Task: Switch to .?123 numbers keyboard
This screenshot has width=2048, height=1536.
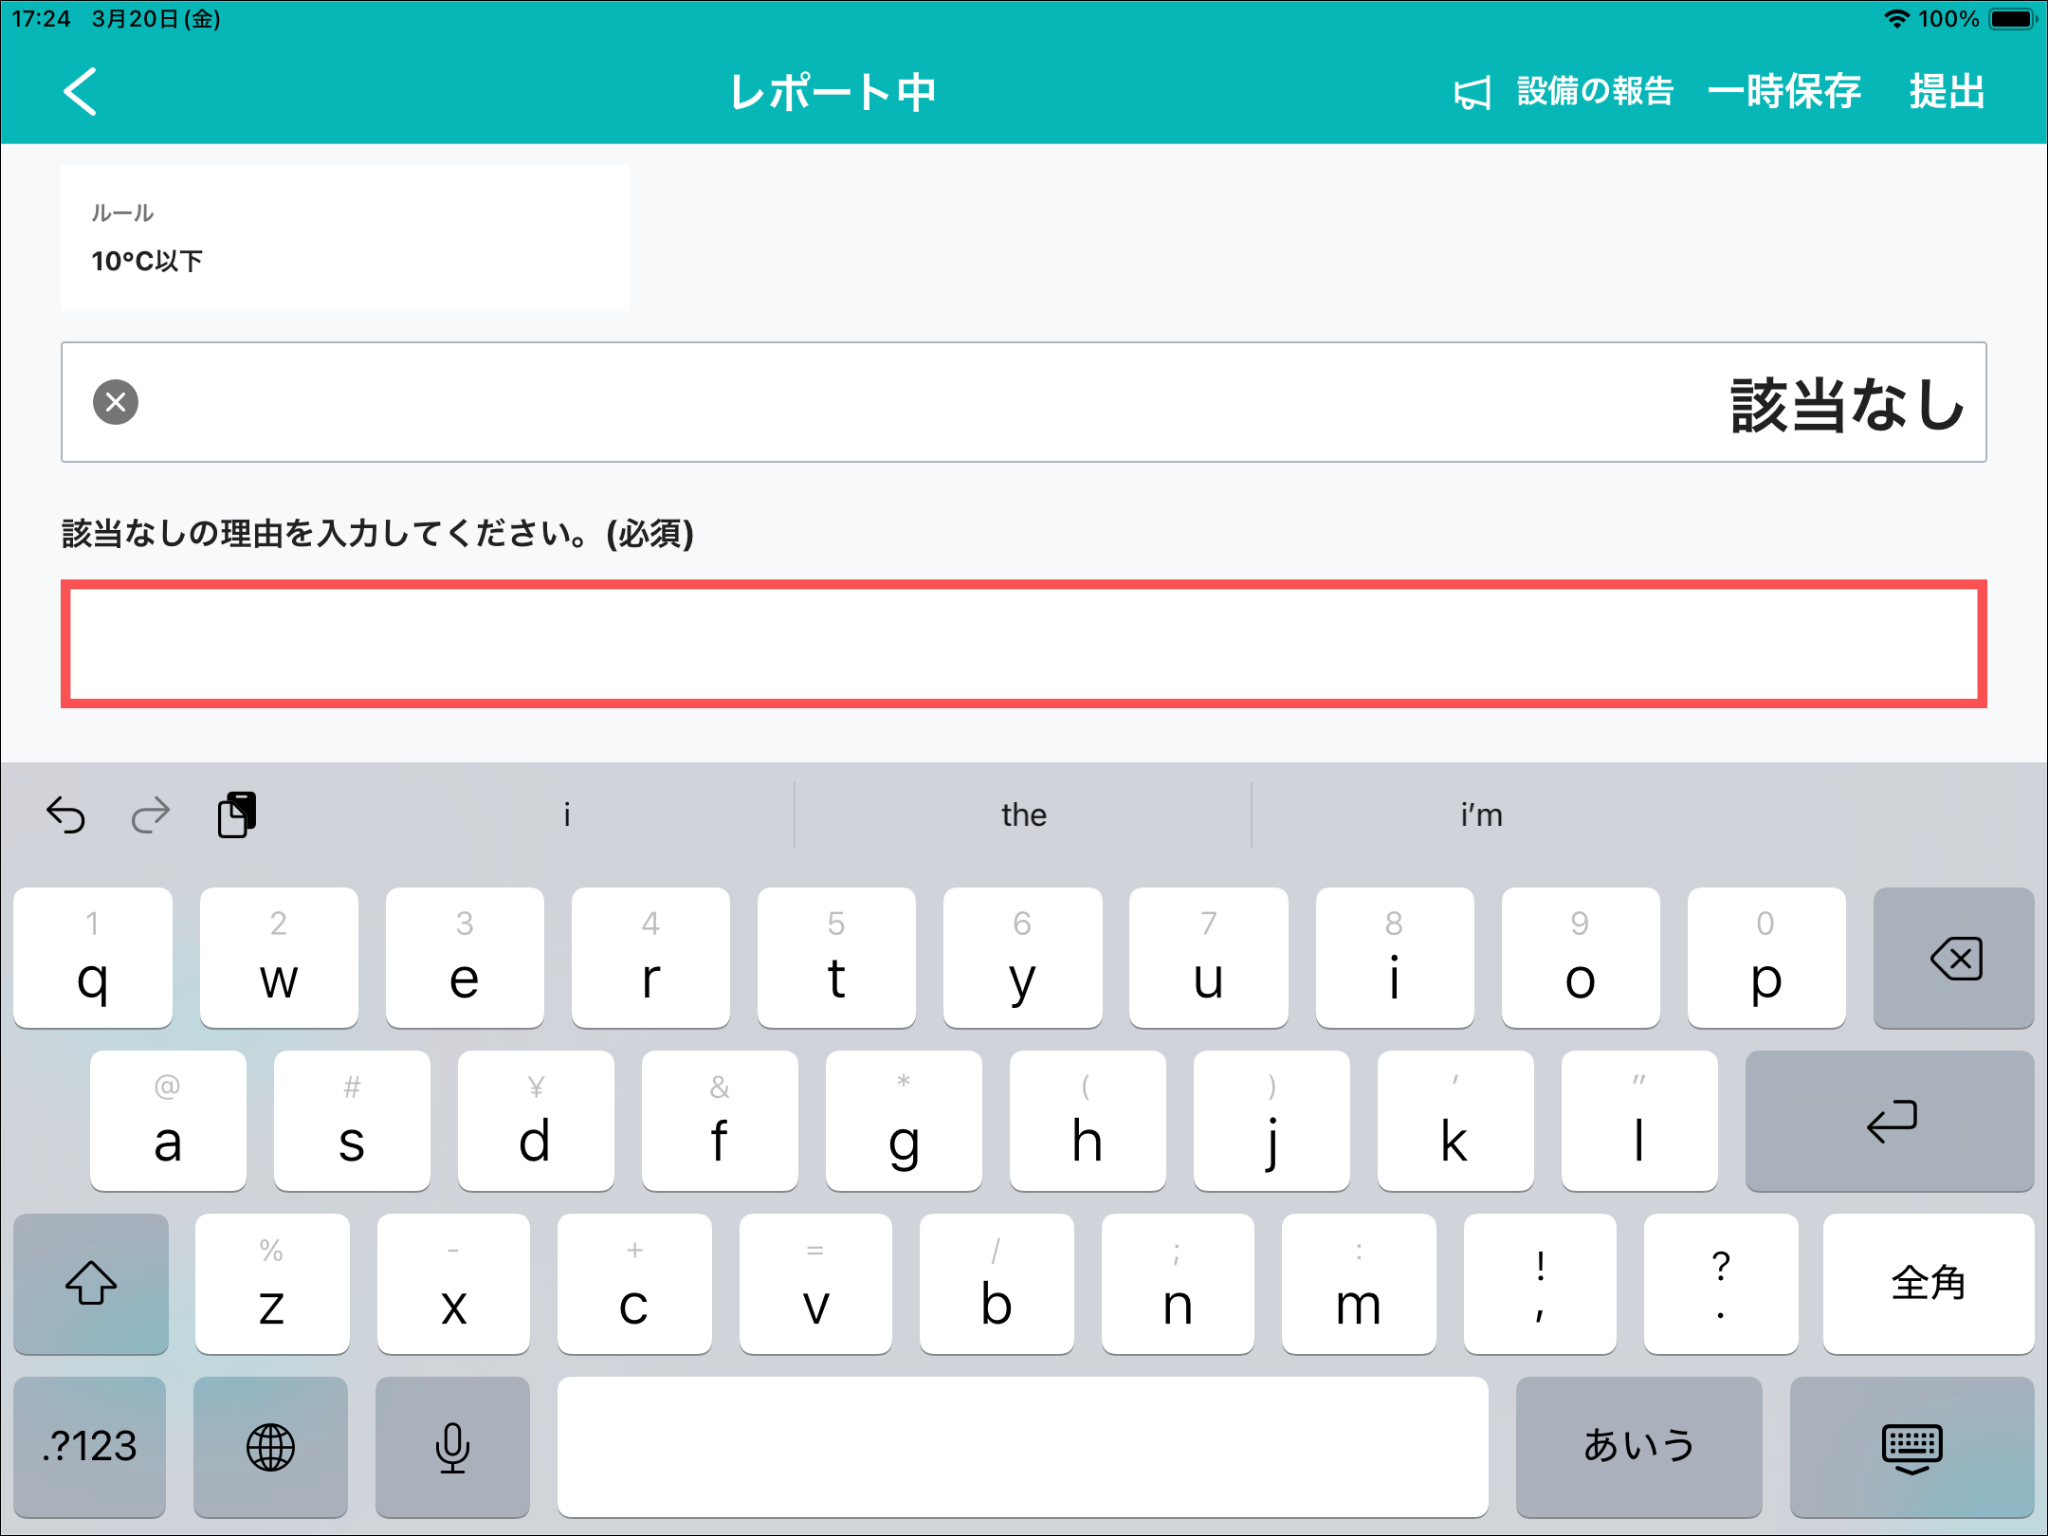Action: pos(90,1446)
